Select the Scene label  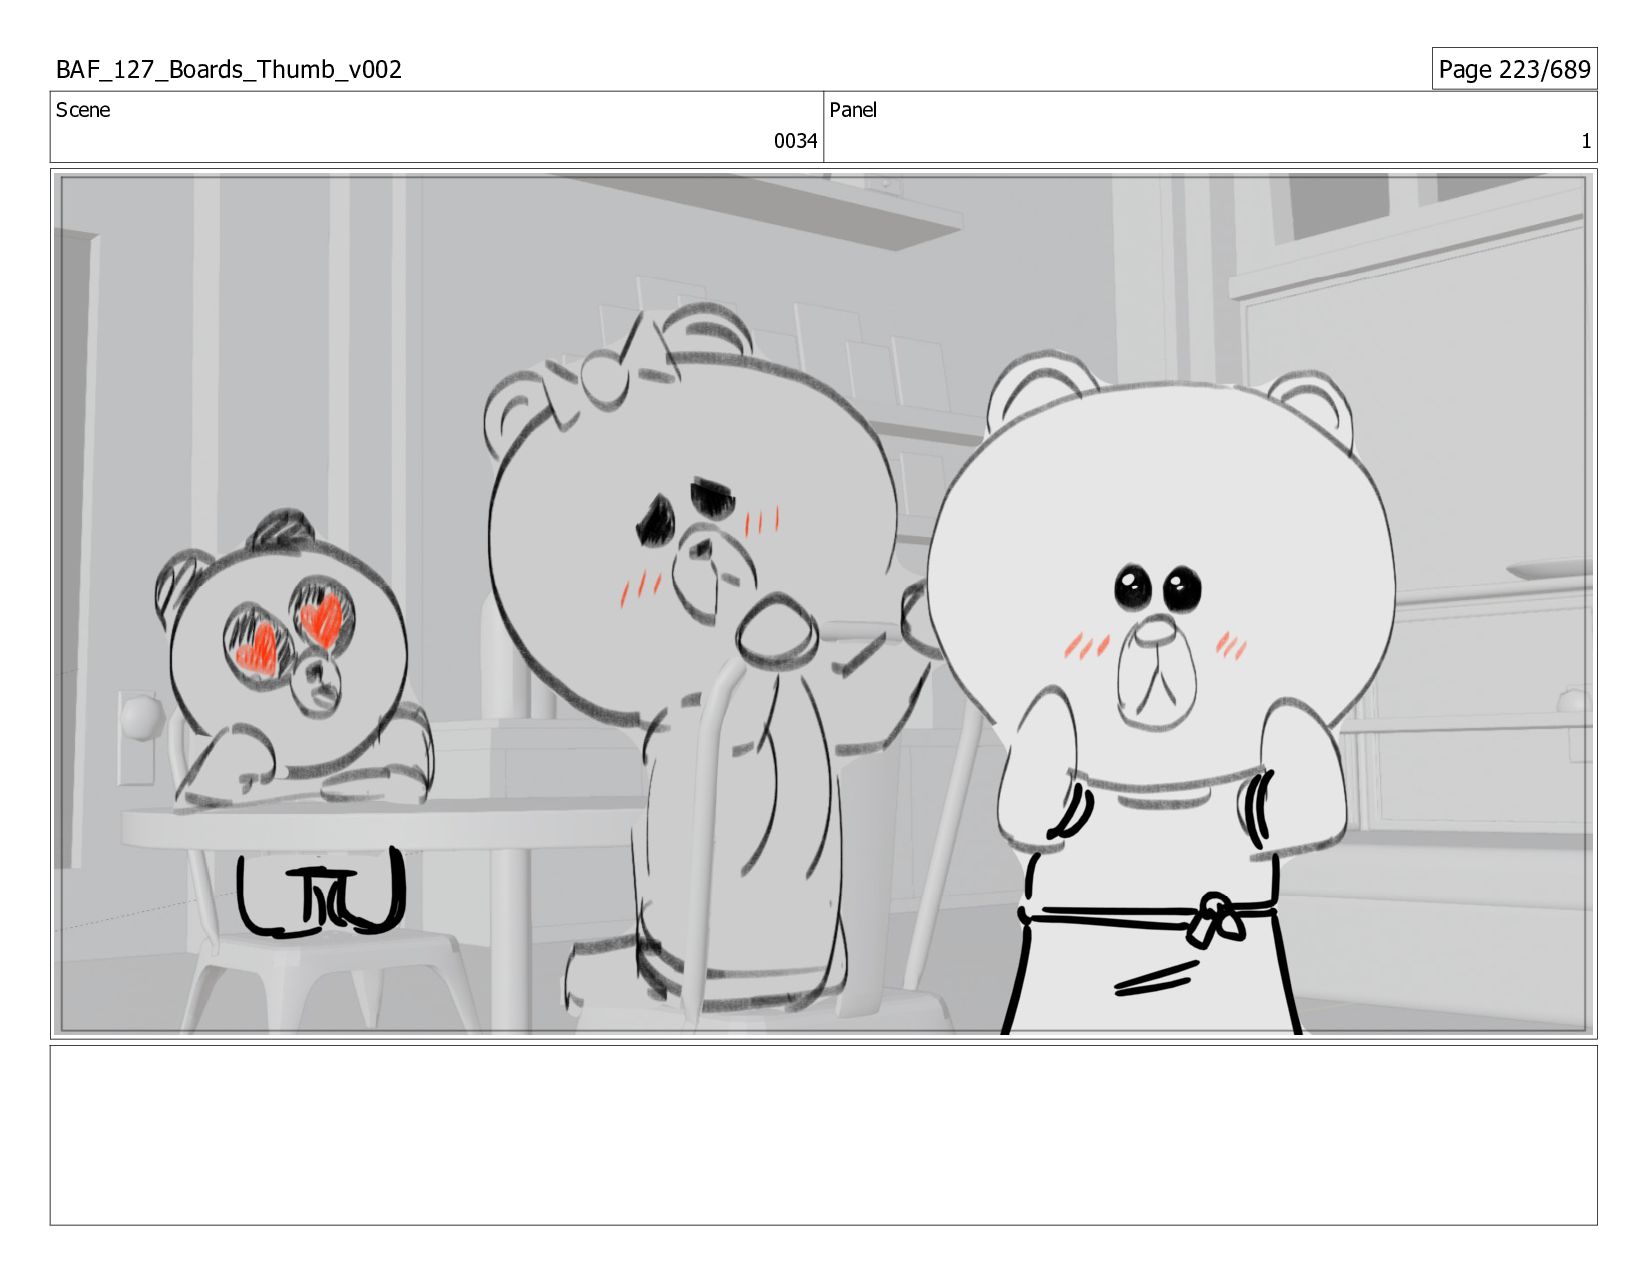point(83,110)
